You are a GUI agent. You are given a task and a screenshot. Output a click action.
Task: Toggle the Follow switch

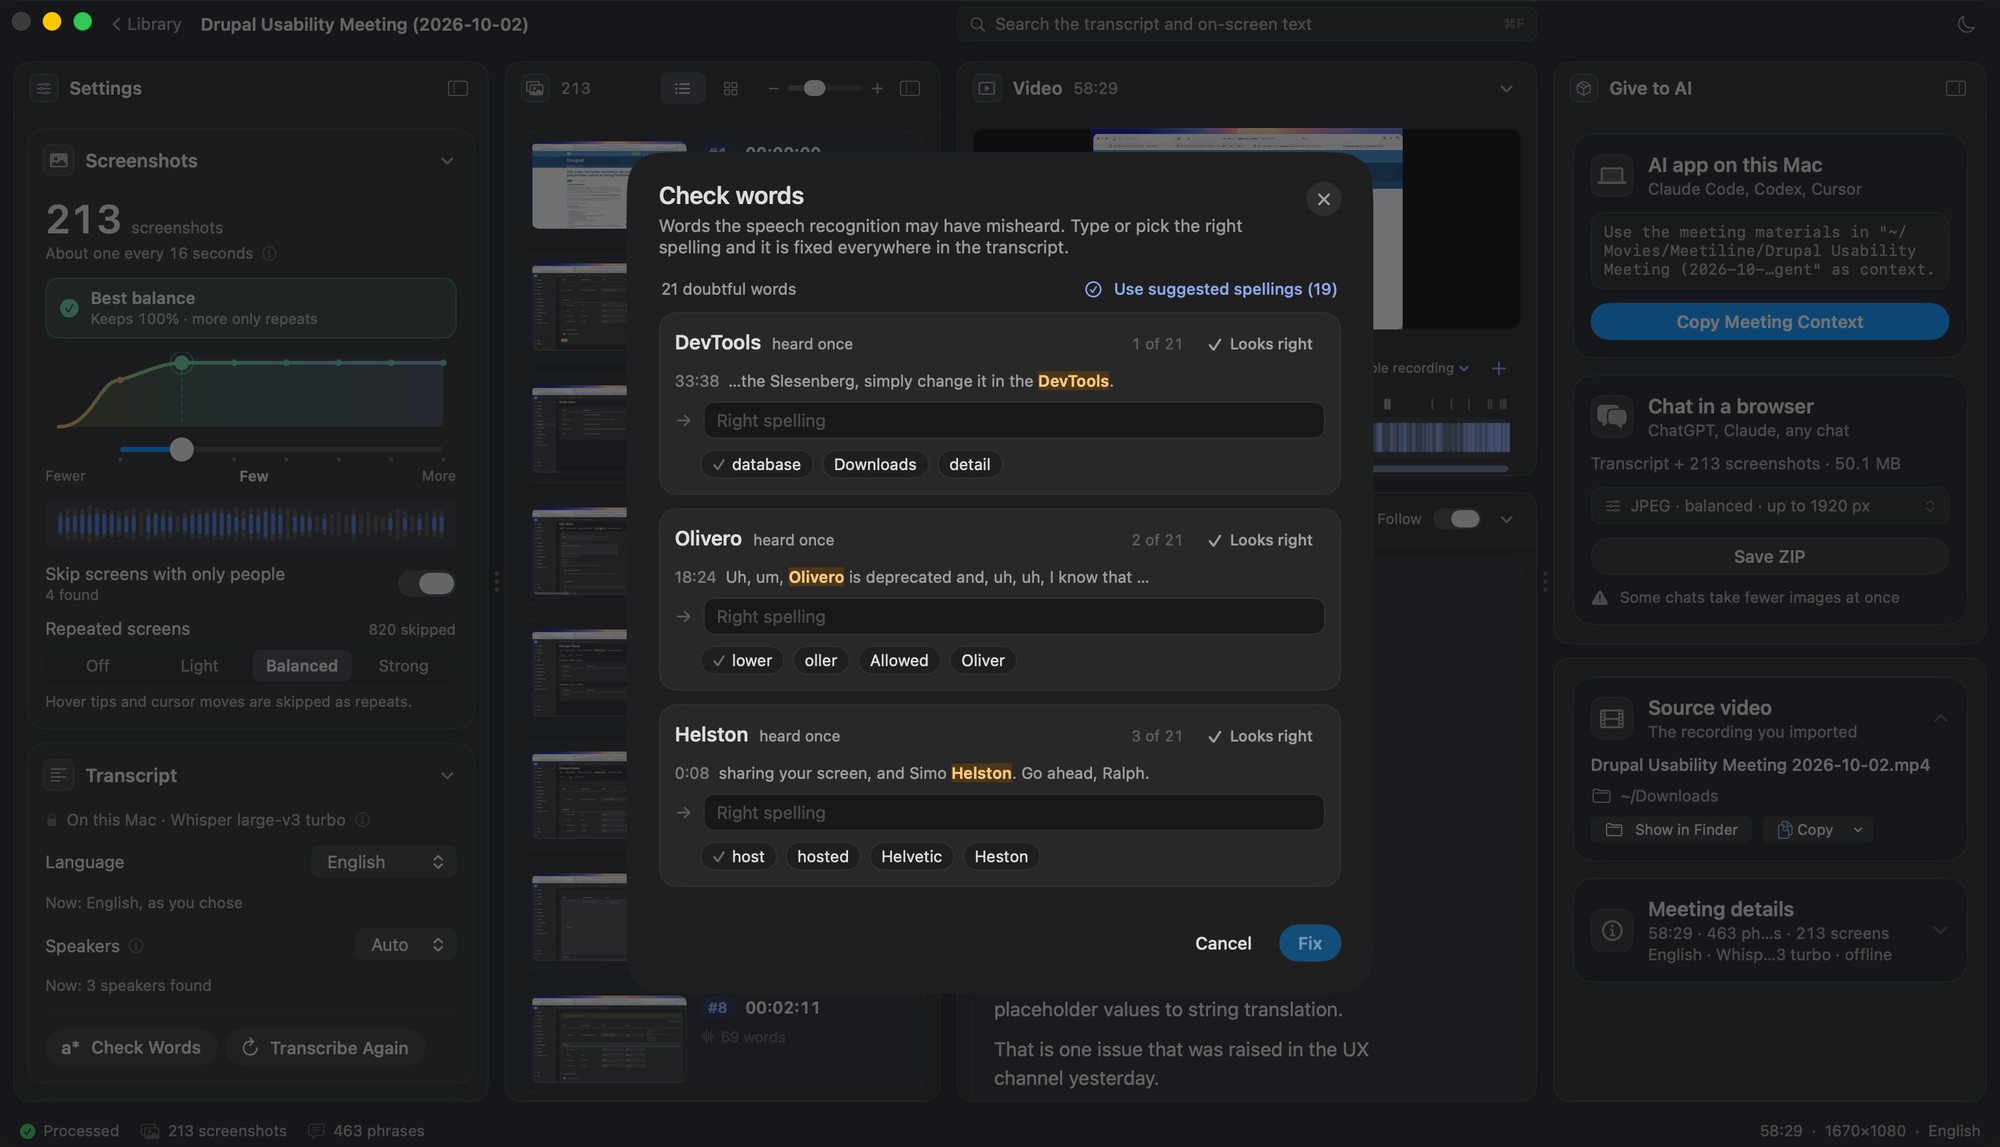(1457, 518)
